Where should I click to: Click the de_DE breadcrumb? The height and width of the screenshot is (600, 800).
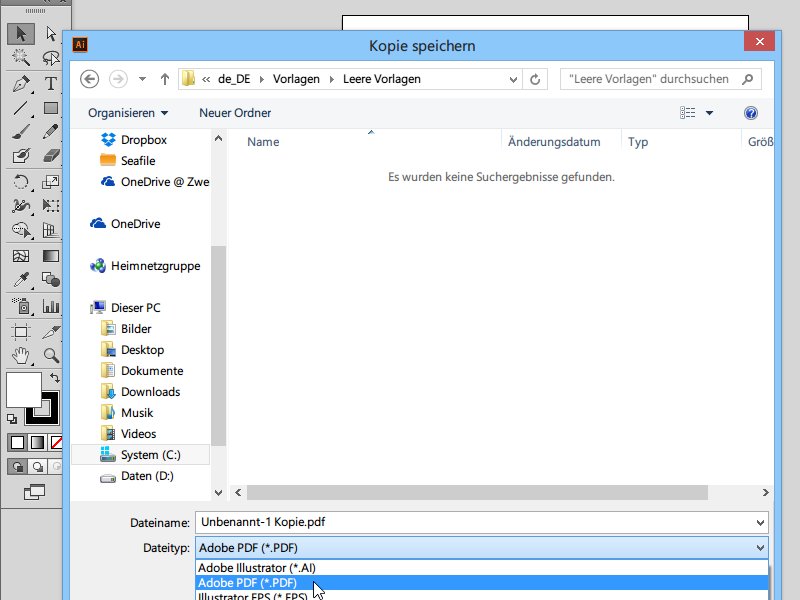click(x=234, y=79)
